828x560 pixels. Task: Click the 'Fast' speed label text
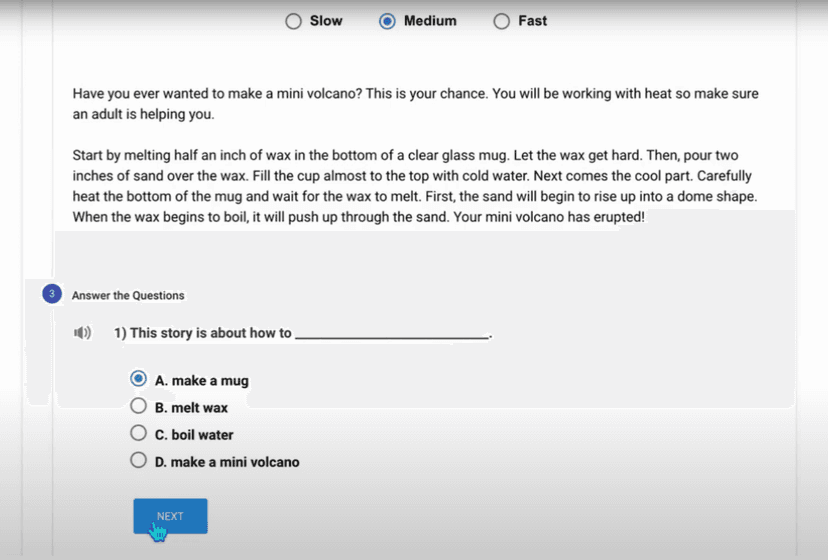532,21
